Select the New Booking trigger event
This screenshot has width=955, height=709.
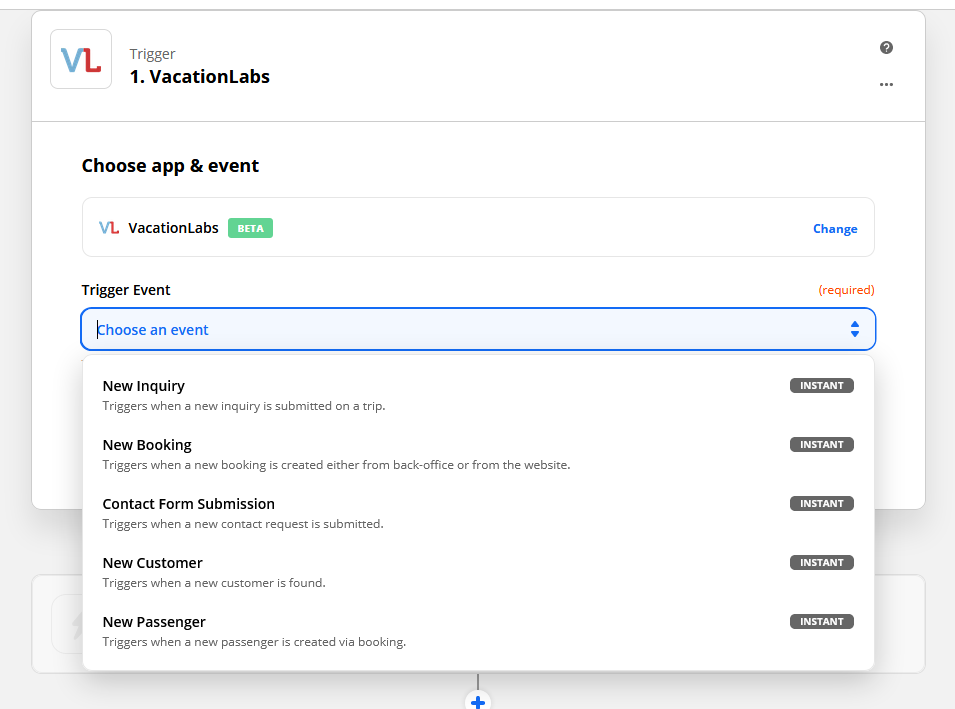(x=478, y=454)
